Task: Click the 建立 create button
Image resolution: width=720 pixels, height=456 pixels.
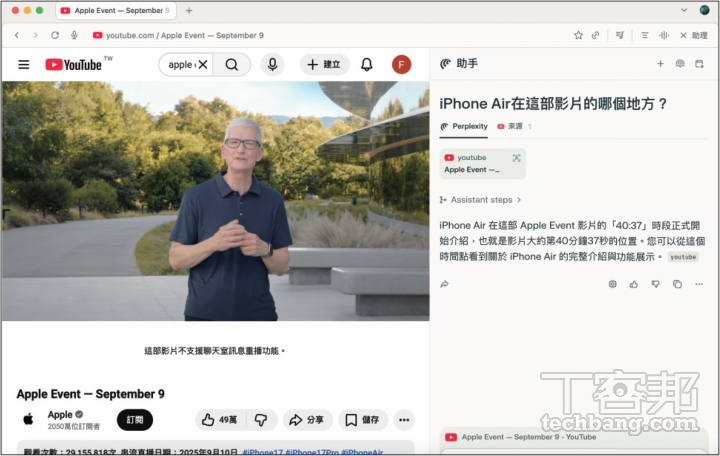Action: tap(324, 65)
